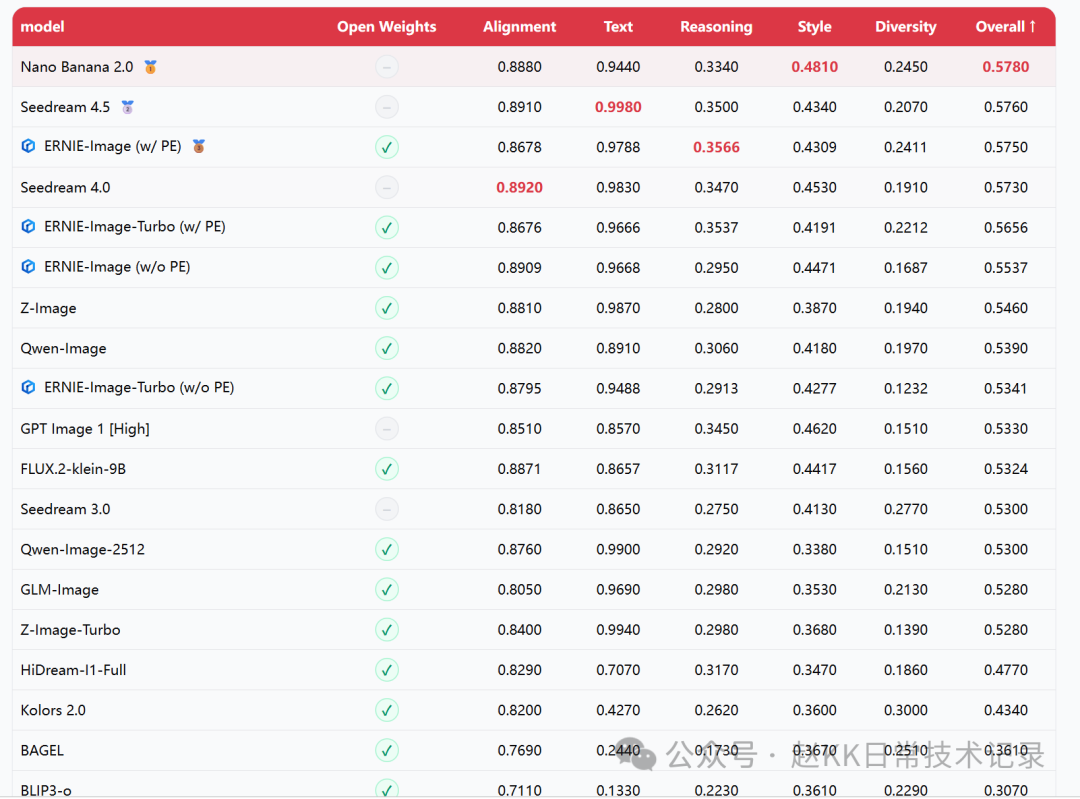Click the silver medal icon beside Seedream 4.5
The height and width of the screenshot is (799, 1080).
(127, 107)
